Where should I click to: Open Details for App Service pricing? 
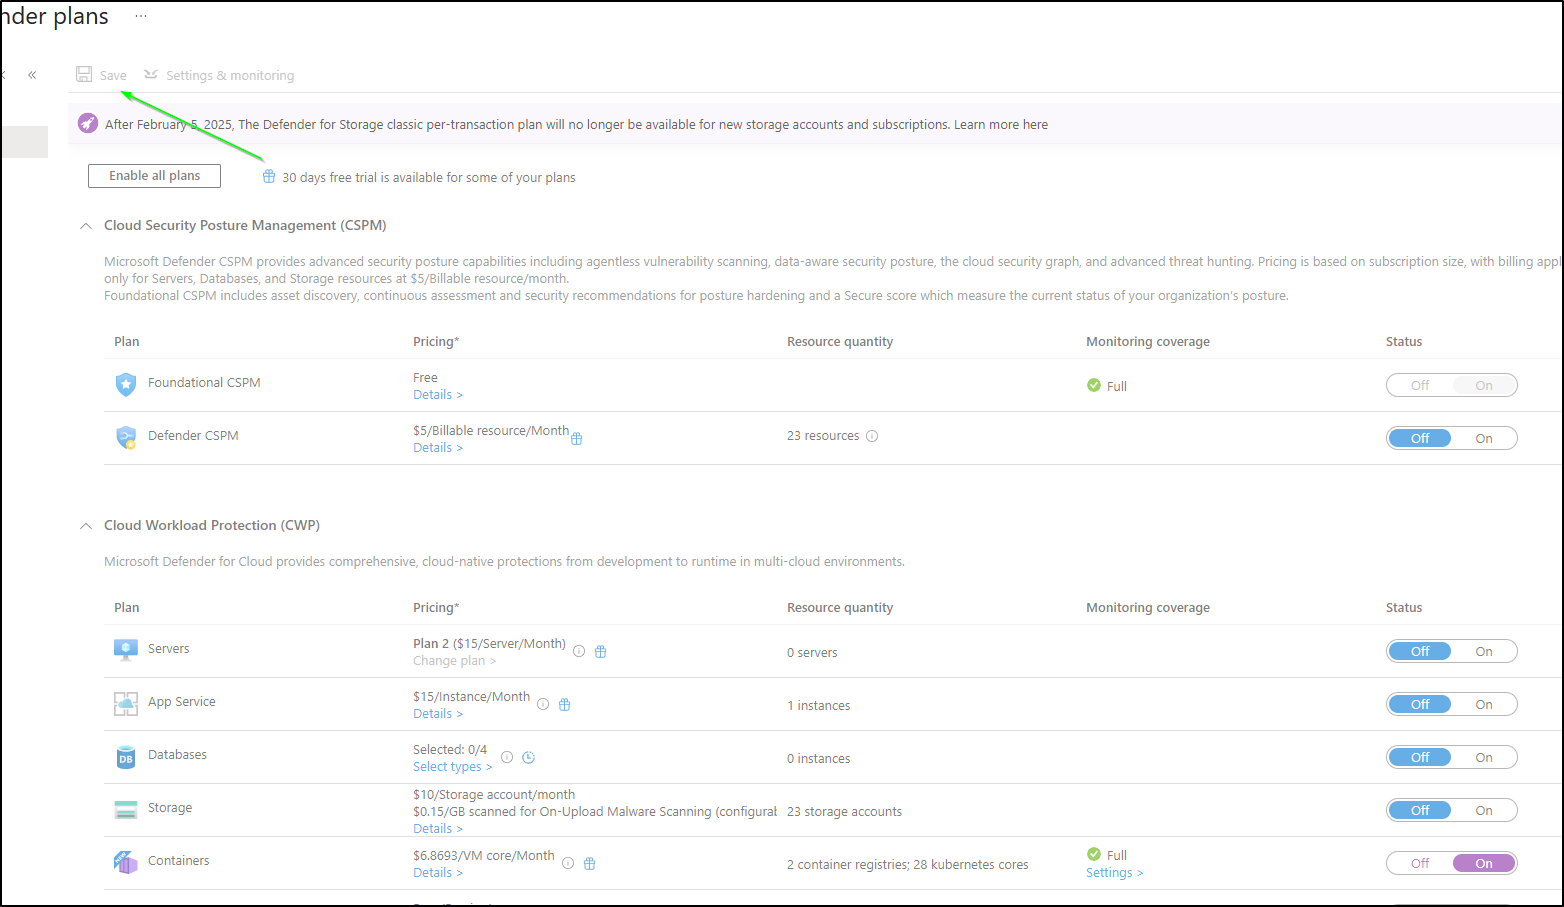point(437,714)
